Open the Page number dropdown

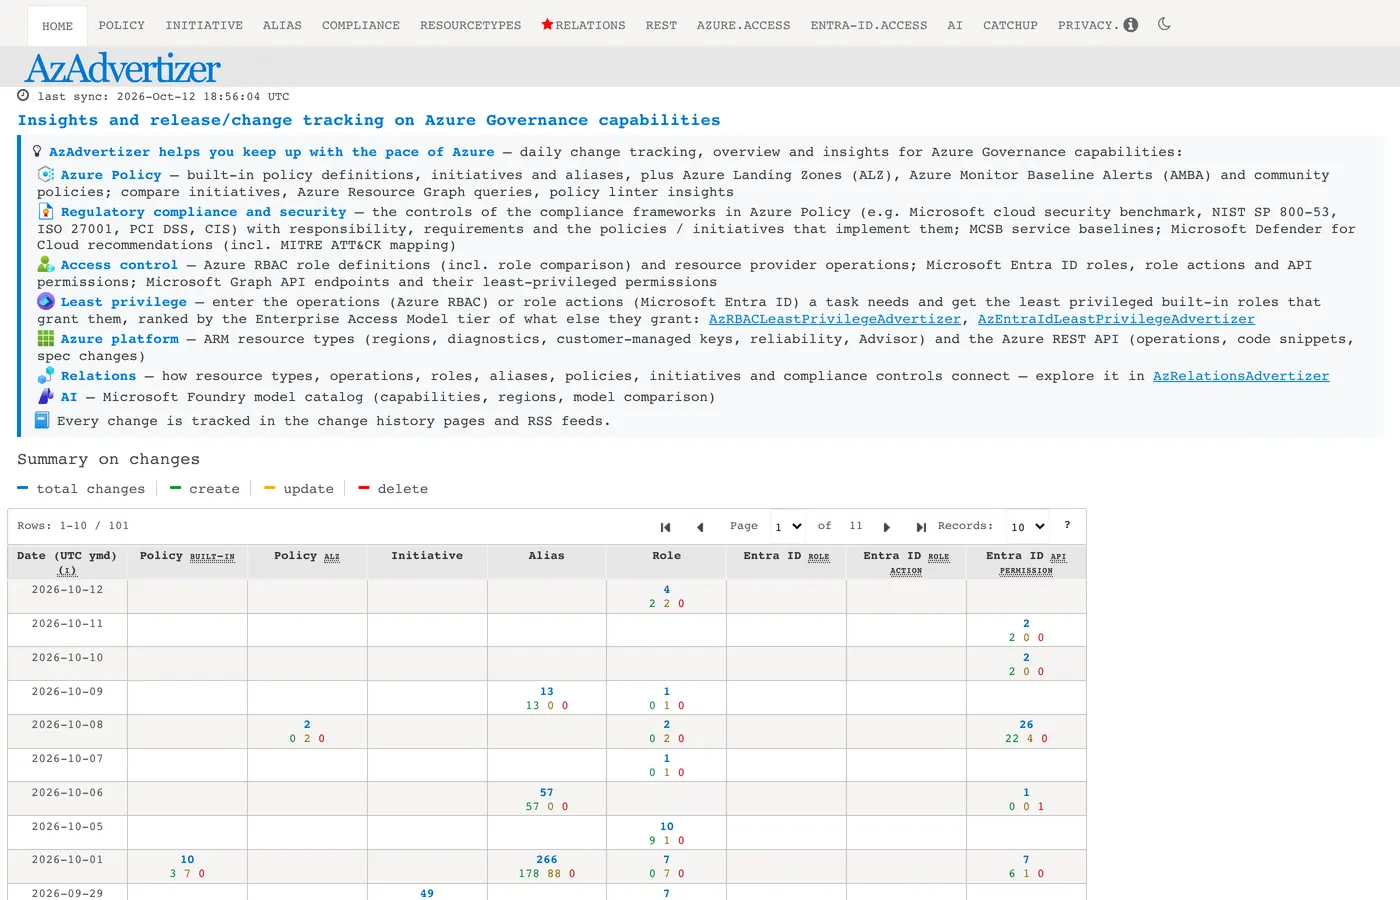(x=788, y=526)
